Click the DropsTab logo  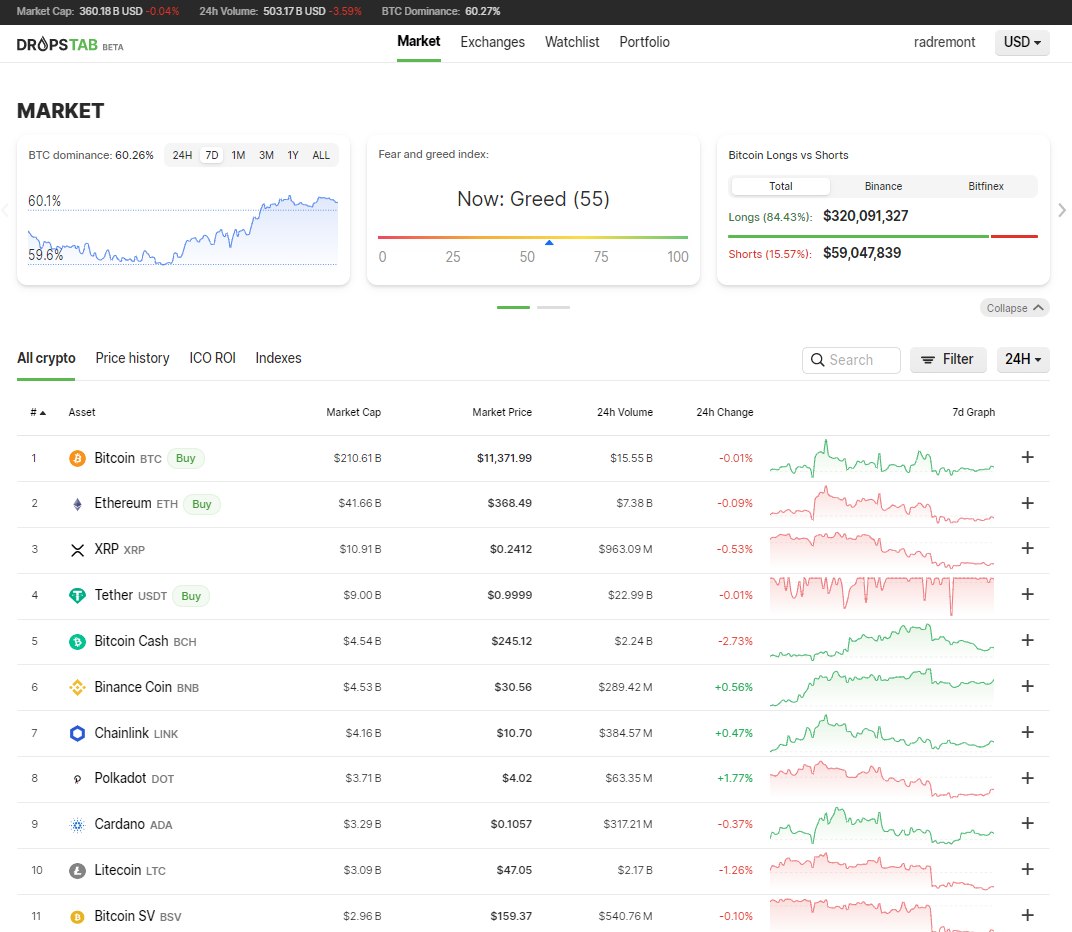70,44
